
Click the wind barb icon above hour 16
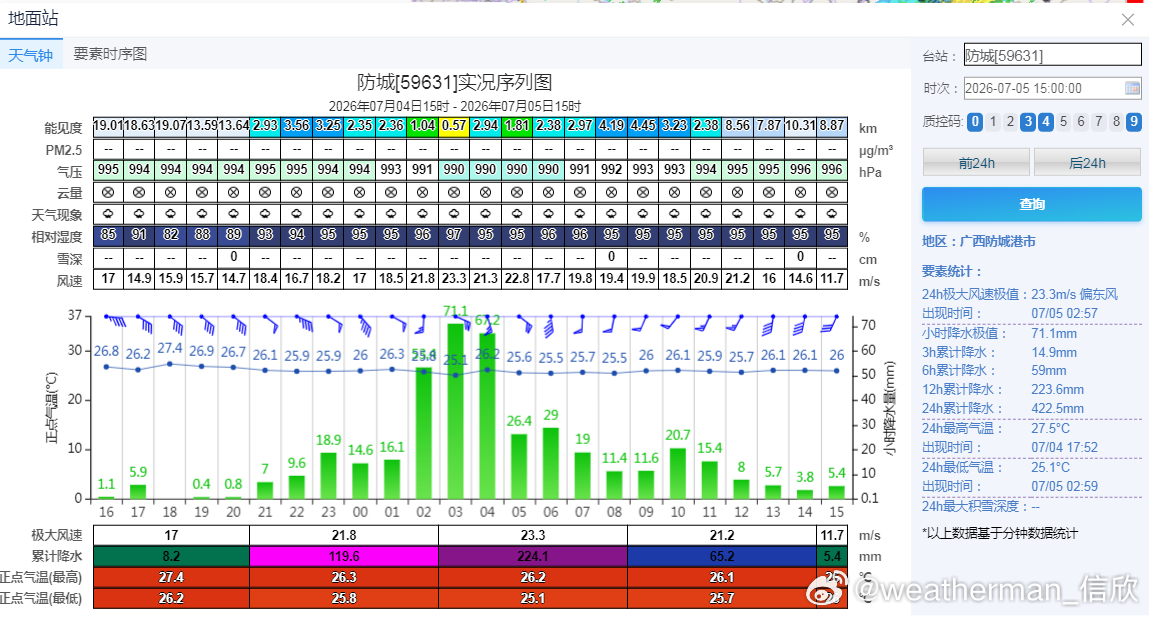coord(116,321)
